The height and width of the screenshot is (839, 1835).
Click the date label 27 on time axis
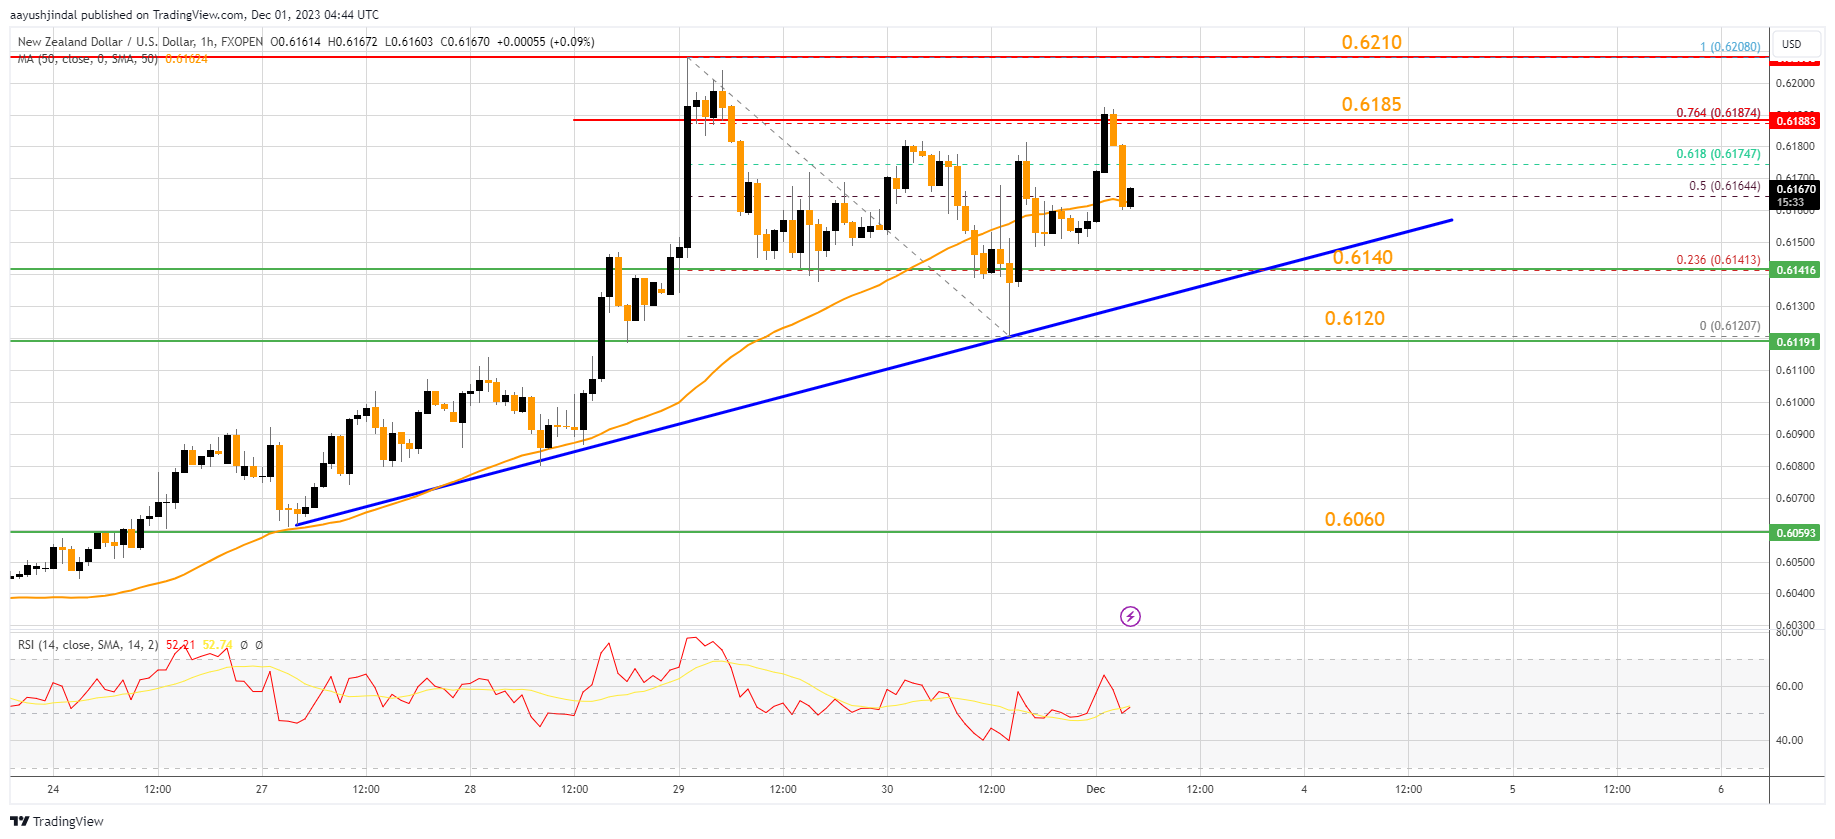coord(261,789)
